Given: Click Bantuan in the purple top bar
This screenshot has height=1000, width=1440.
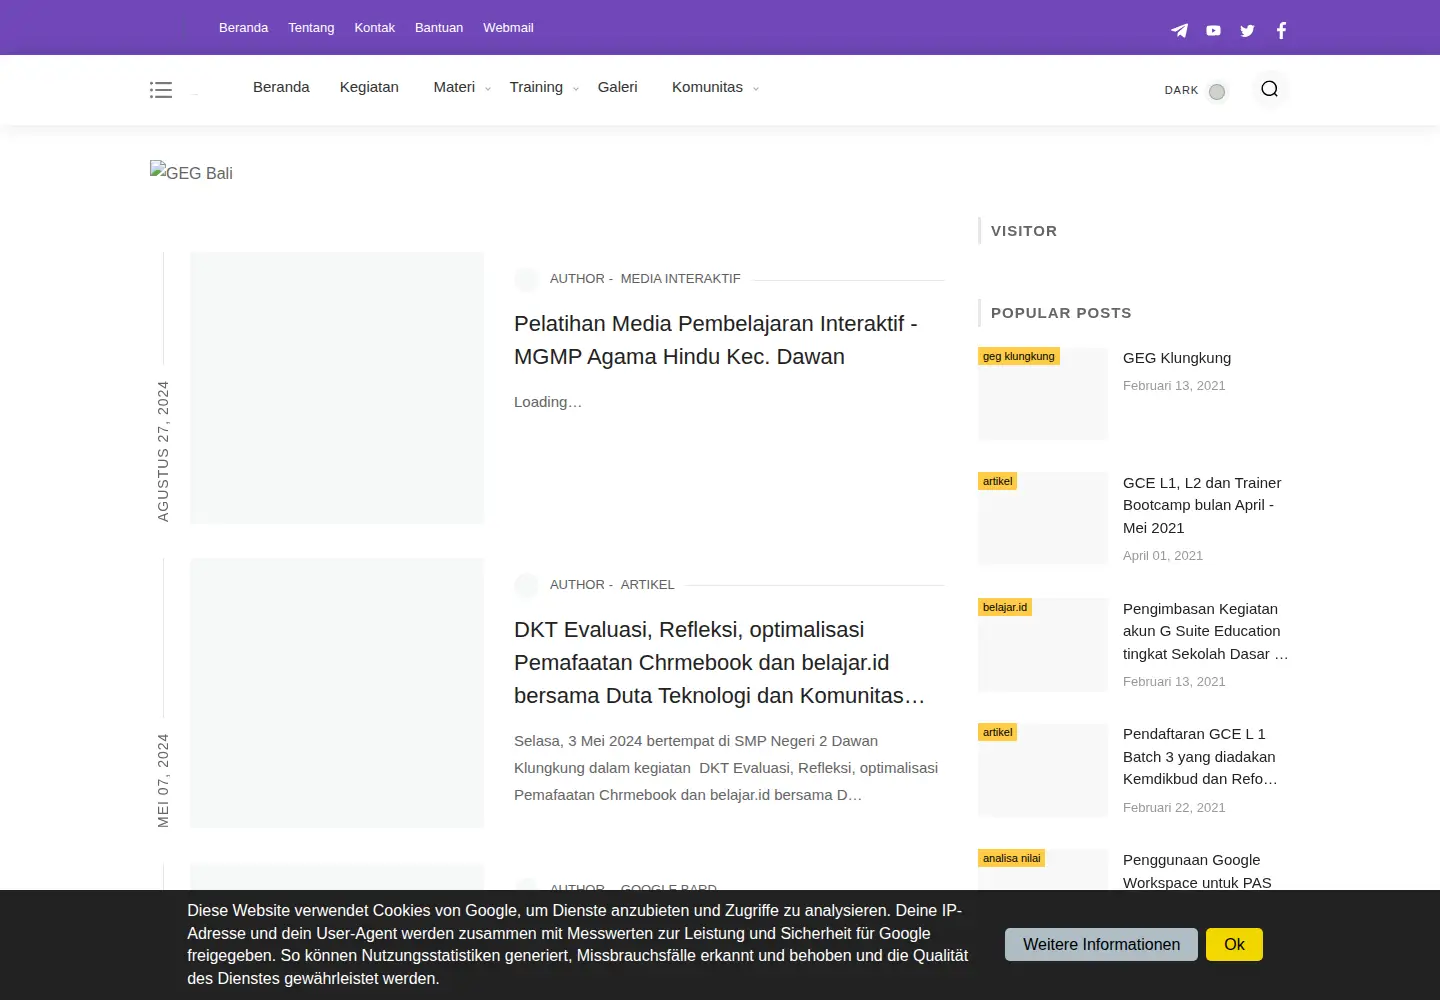Looking at the screenshot, I should tap(439, 28).
